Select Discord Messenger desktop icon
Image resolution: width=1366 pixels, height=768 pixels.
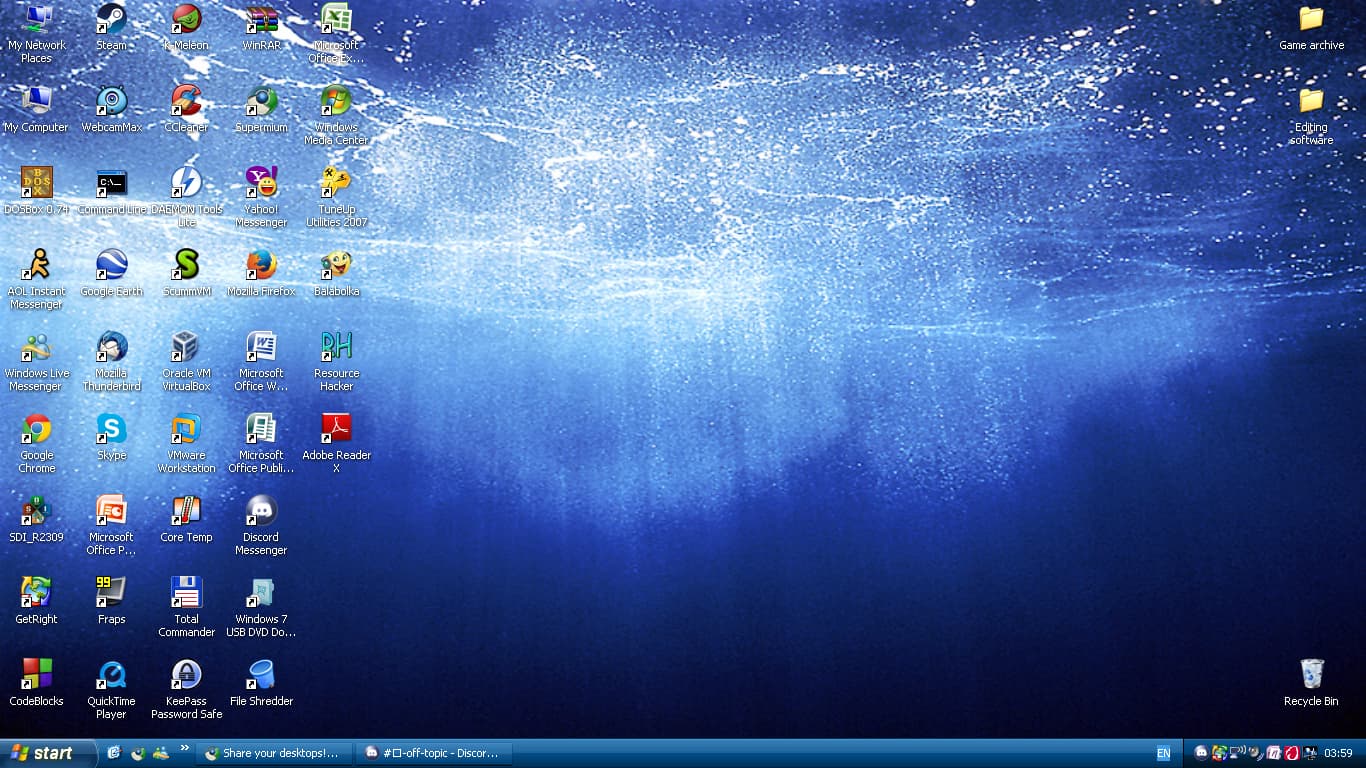click(x=261, y=510)
